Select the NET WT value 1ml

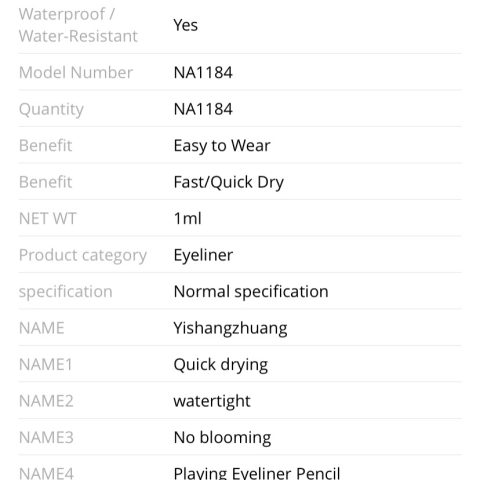(187, 219)
